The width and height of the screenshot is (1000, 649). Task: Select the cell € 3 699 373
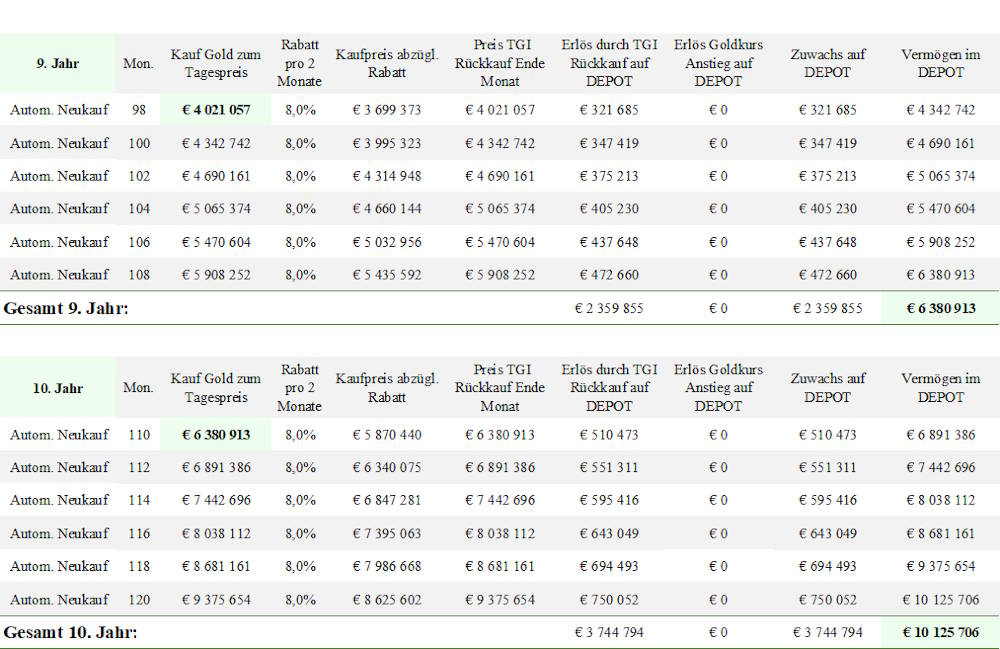click(x=386, y=110)
